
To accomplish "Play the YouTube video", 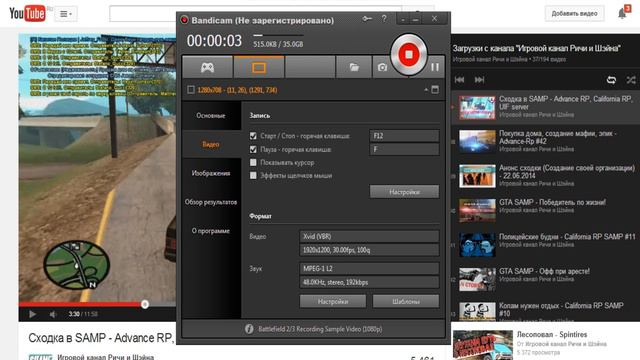I will (32, 314).
